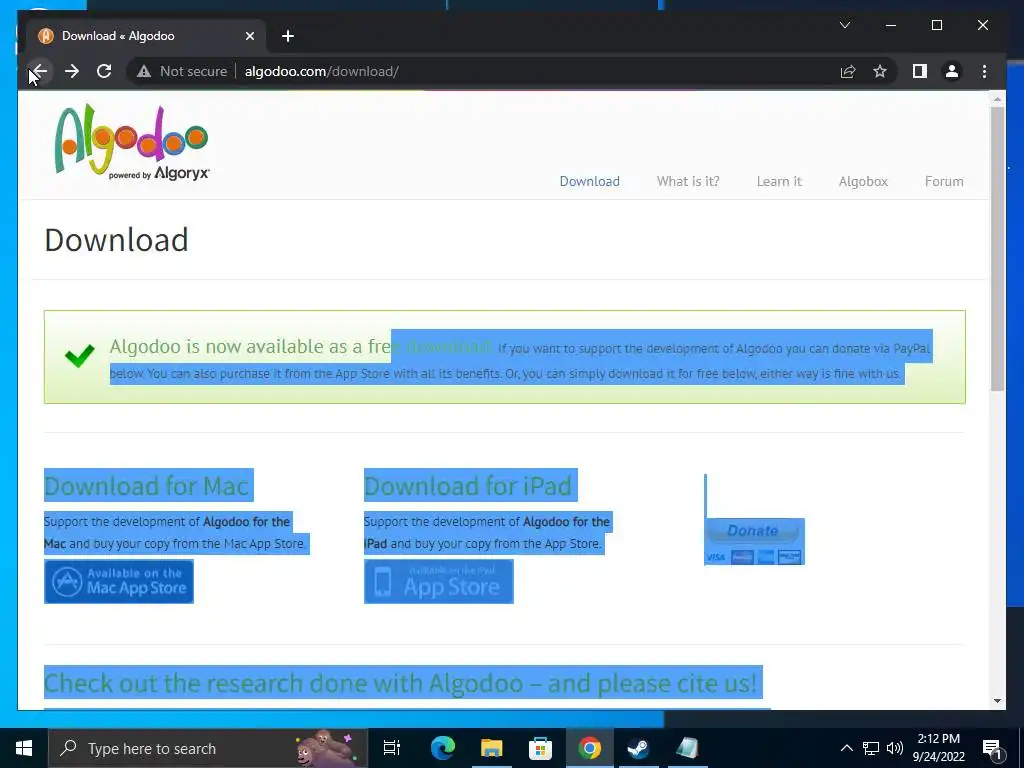This screenshot has height=768, width=1024.
Task: Expand the tab search chevron
Action: 844,25
